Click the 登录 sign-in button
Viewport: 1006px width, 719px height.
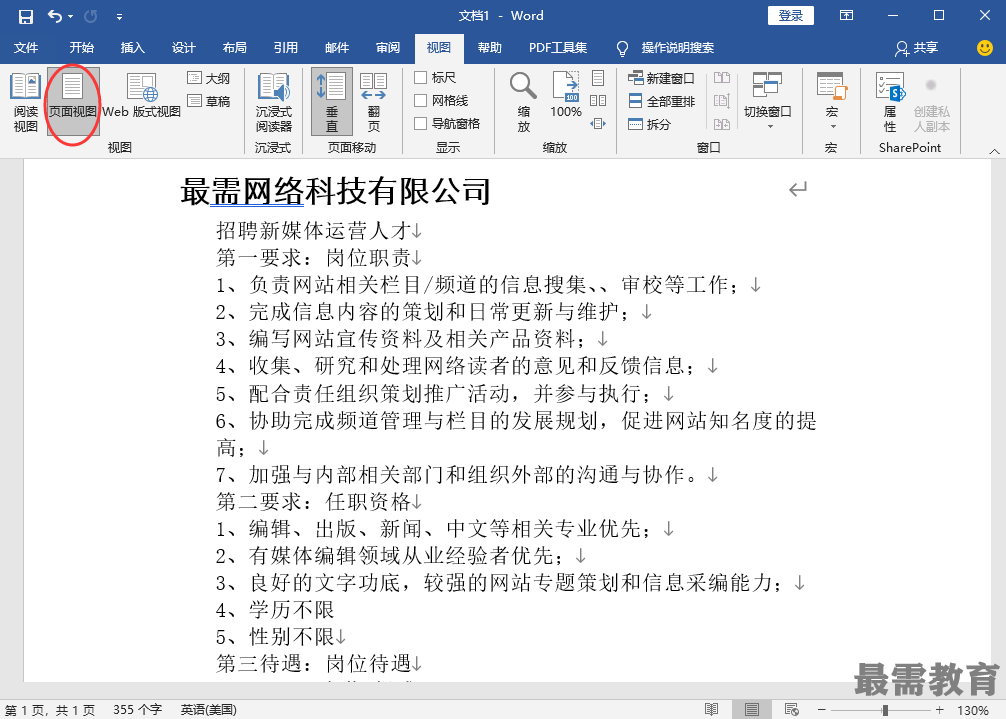click(x=790, y=15)
